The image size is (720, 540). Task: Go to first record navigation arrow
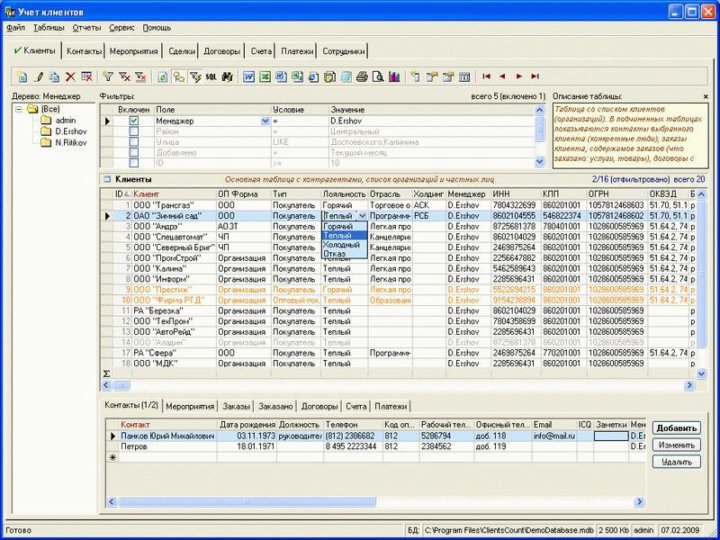[x=486, y=77]
